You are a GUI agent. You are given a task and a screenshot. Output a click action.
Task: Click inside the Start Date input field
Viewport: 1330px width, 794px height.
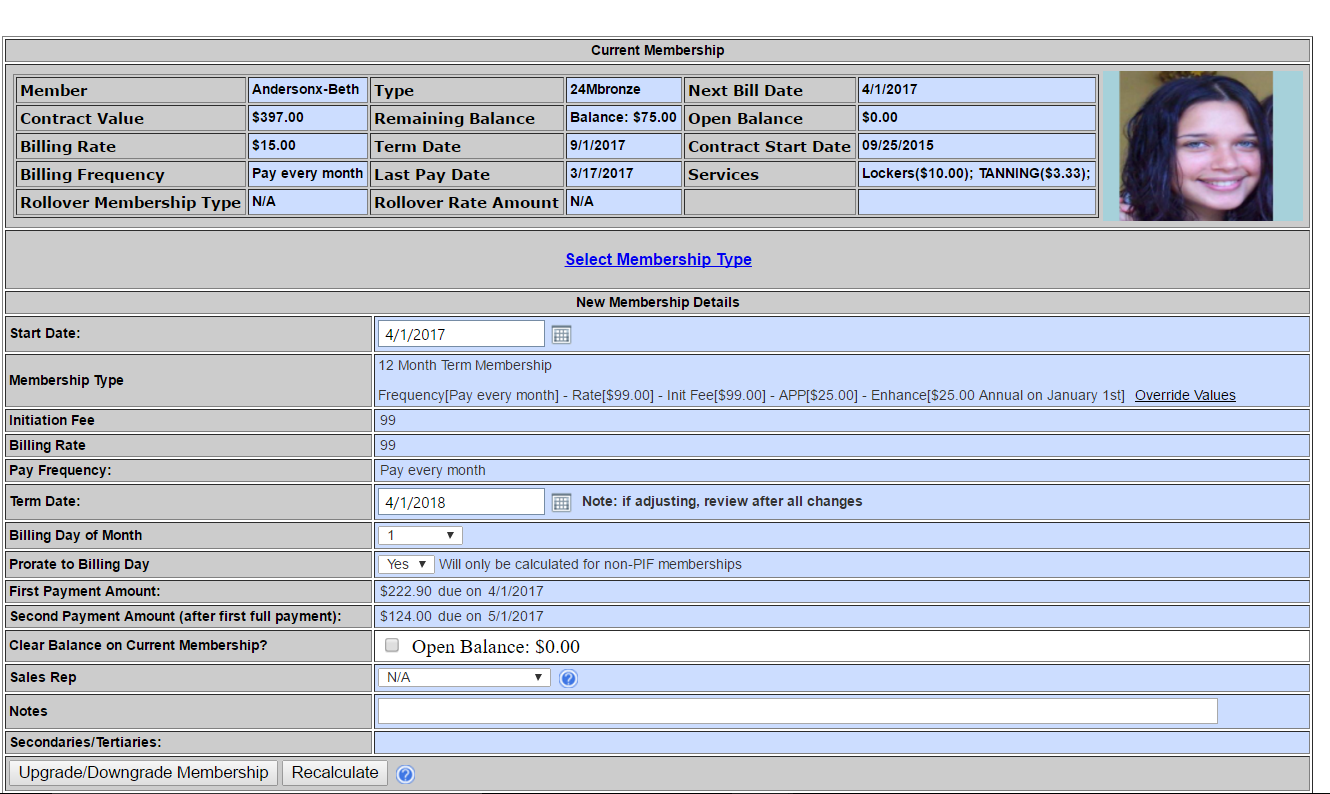coord(460,333)
